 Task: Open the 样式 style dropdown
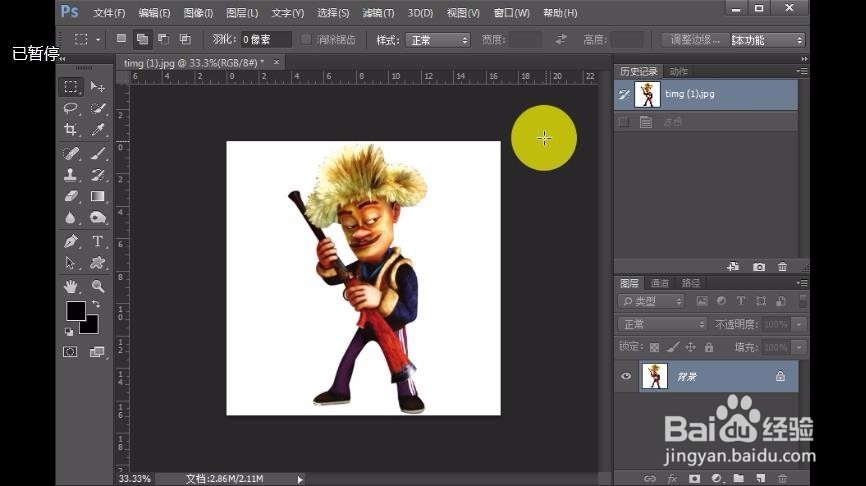click(437, 40)
